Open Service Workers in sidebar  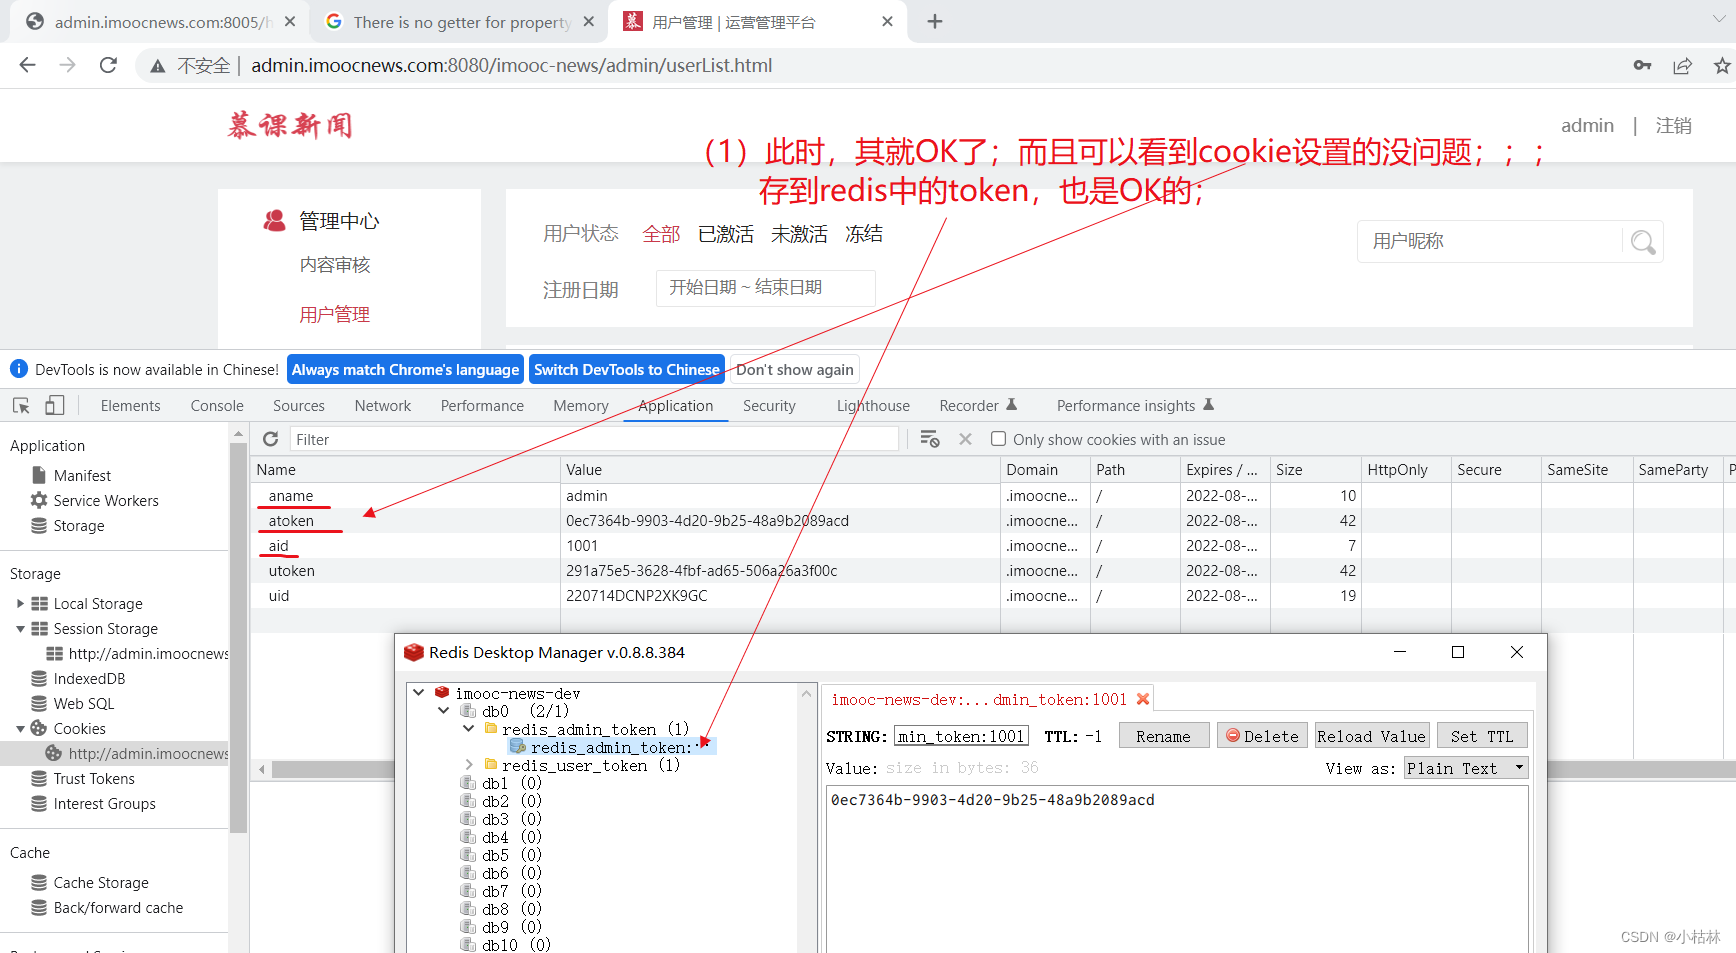click(x=106, y=501)
